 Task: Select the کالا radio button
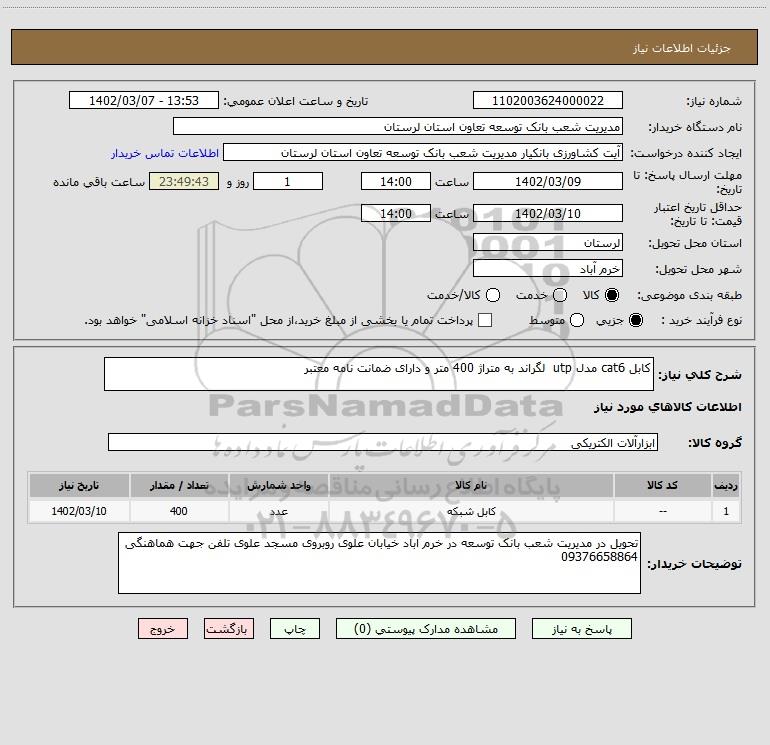[612, 295]
